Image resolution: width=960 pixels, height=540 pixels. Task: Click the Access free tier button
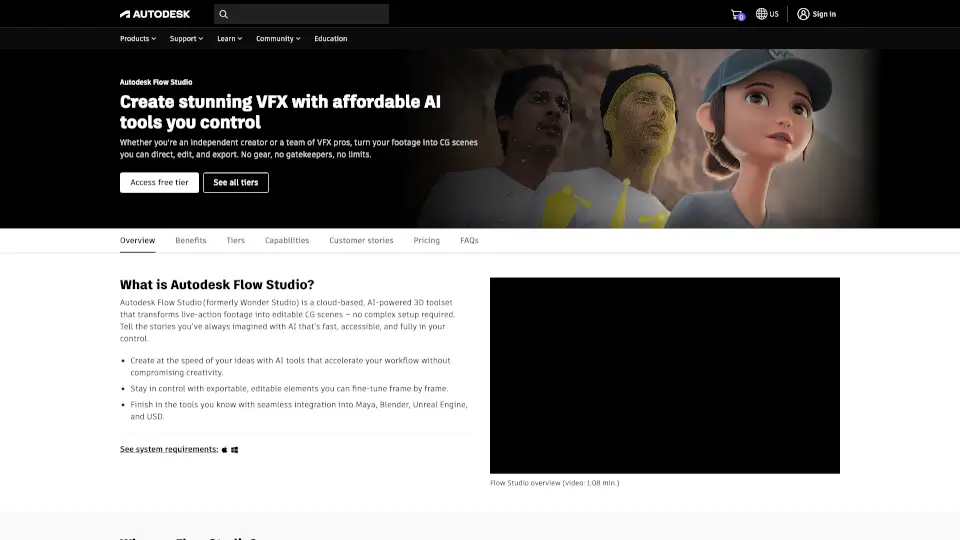click(159, 182)
